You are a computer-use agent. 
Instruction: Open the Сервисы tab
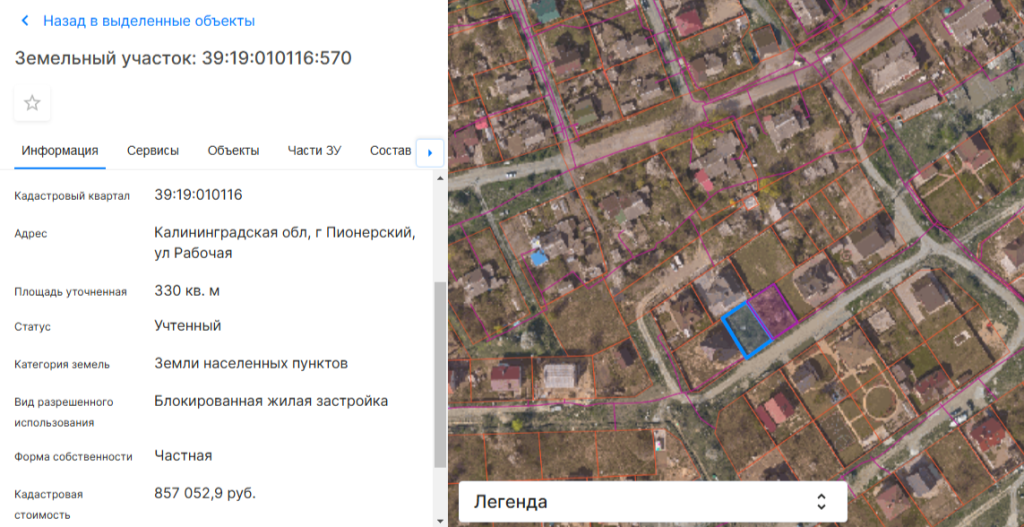pos(153,151)
